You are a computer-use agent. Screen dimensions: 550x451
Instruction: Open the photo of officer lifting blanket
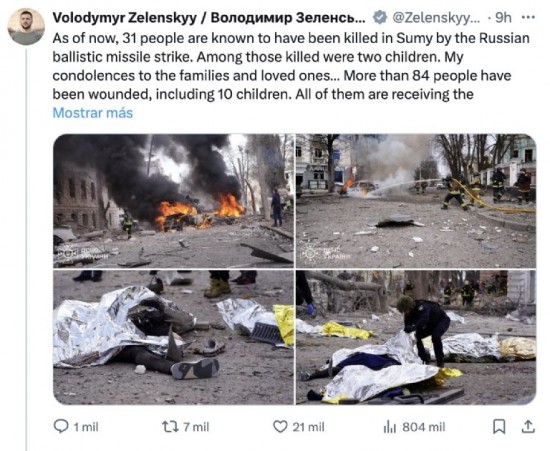[x=416, y=337]
